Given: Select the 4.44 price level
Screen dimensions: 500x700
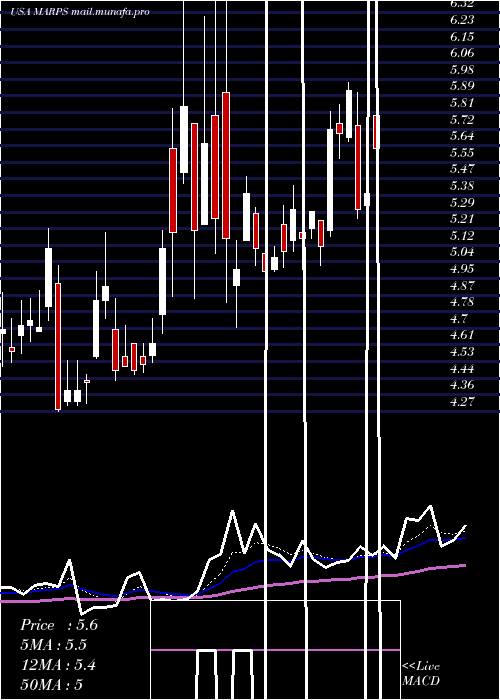Looking at the screenshot, I should click(x=462, y=369).
